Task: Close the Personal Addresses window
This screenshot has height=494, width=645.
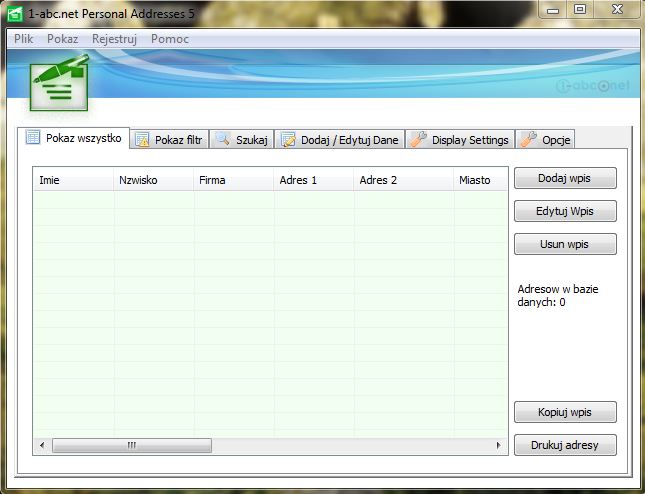Action: click(x=617, y=10)
